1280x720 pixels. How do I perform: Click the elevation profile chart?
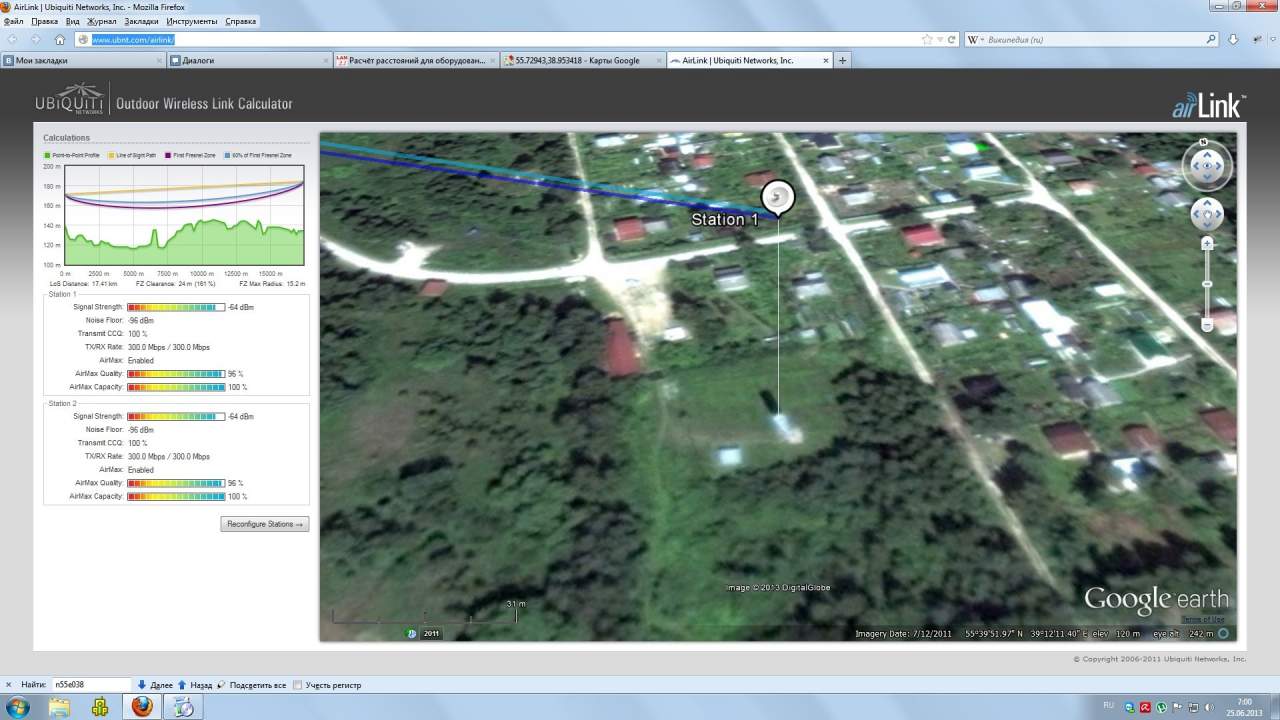pyautogui.click(x=185, y=216)
